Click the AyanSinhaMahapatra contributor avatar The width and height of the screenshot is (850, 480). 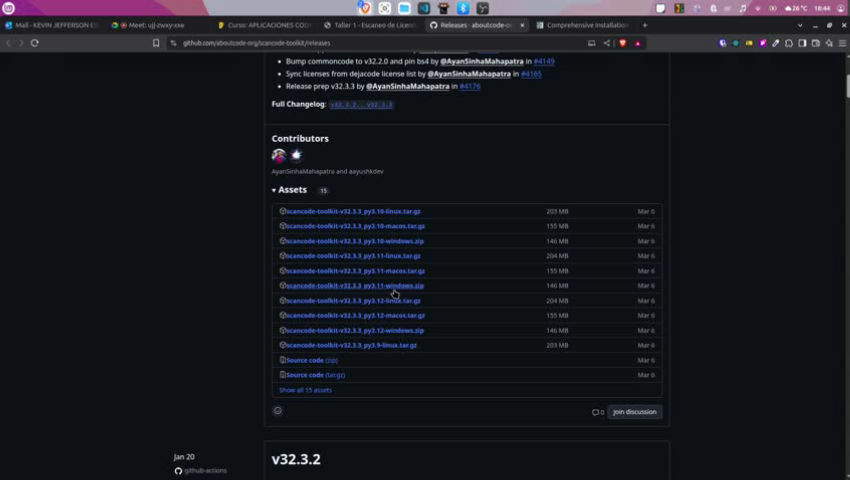(x=279, y=156)
